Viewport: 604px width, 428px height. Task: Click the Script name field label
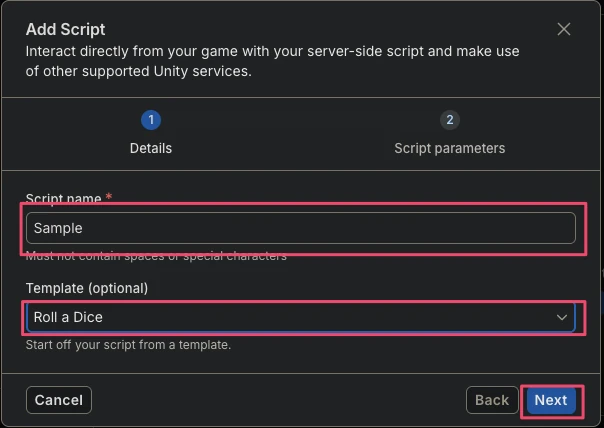coord(63,198)
